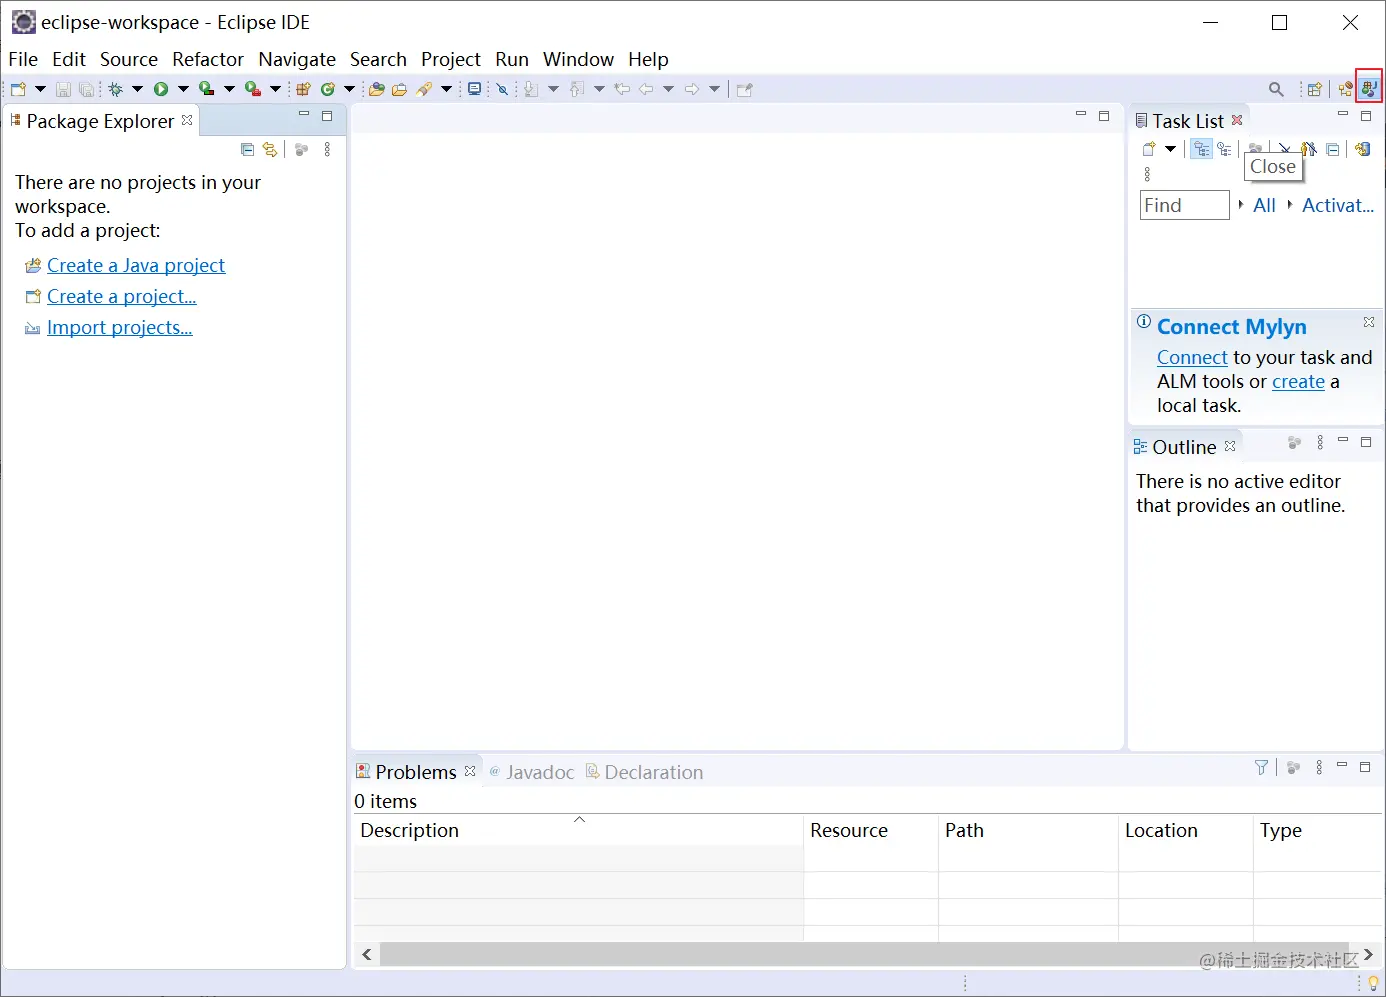Toggle Link with Editor in Package Explorer
This screenshot has height=997, width=1386.
(x=269, y=150)
